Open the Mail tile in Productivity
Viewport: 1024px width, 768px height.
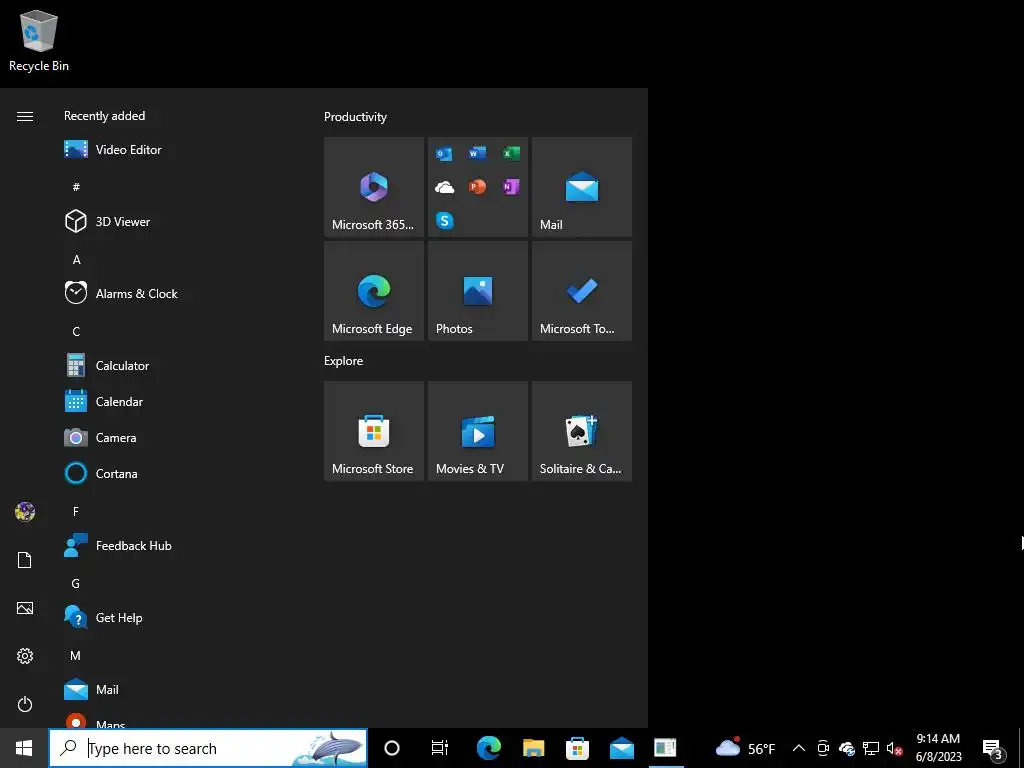pyautogui.click(x=581, y=187)
